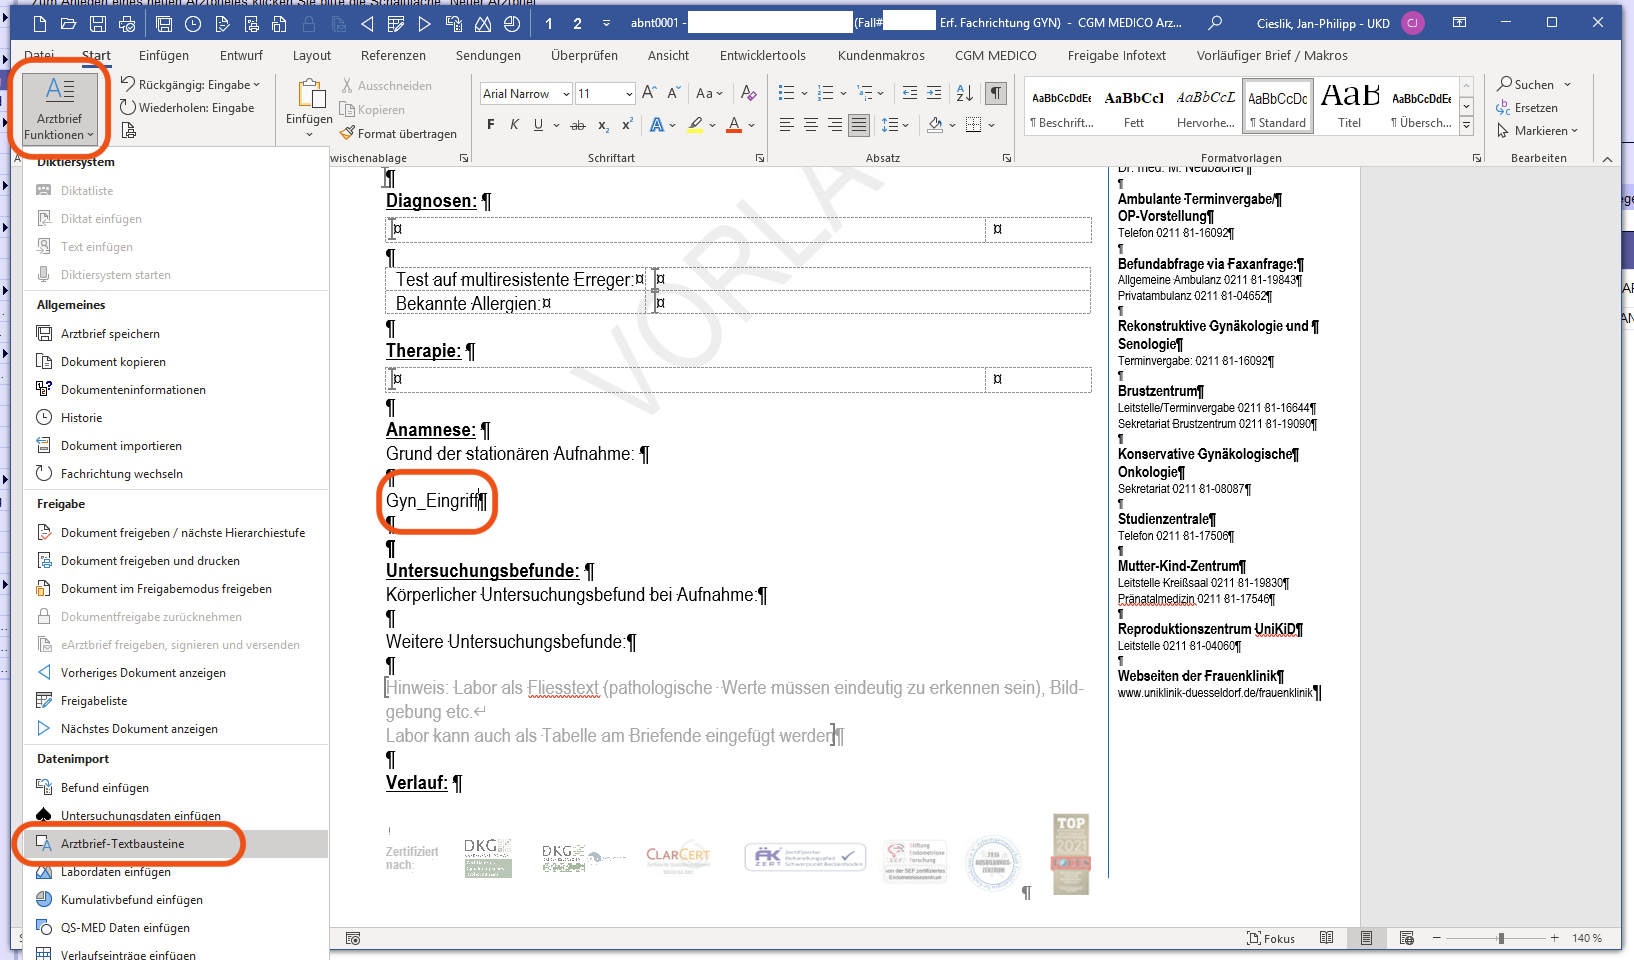Click the Format übertragen painter icon
The height and width of the screenshot is (960, 1634).
347,133
